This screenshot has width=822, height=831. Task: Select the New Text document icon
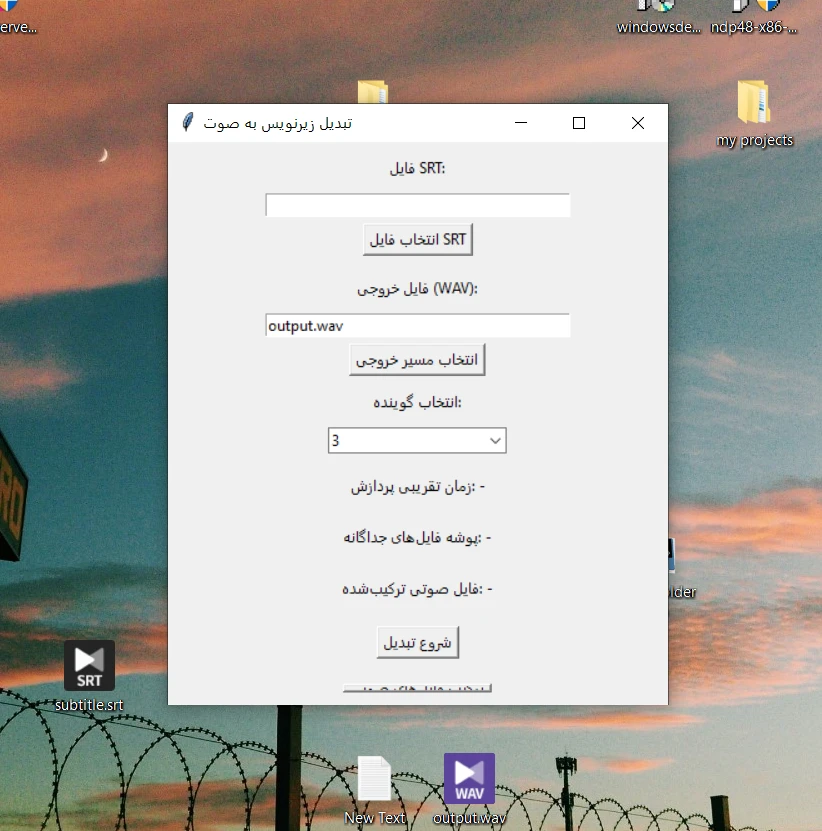point(374,779)
